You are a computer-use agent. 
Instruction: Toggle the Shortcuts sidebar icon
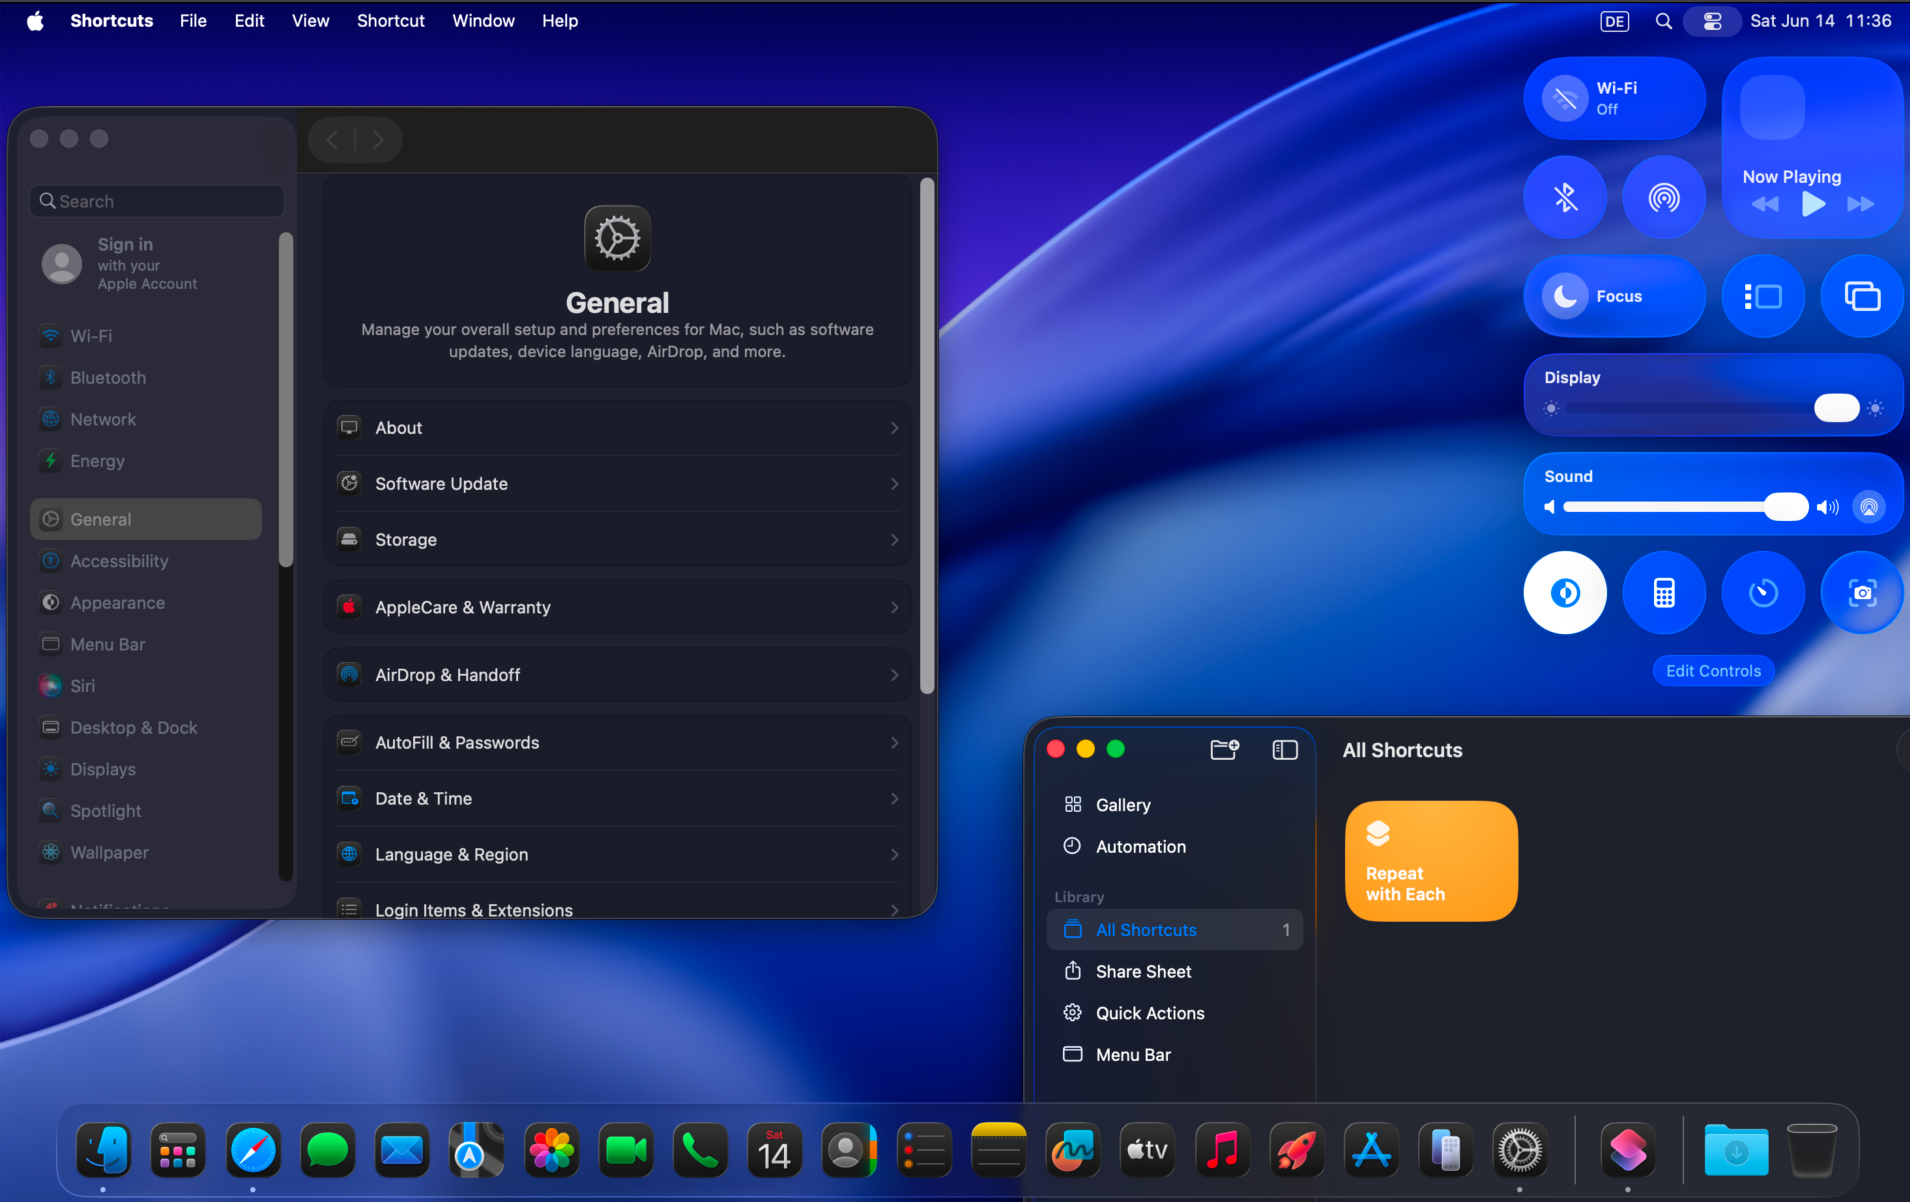click(x=1285, y=750)
